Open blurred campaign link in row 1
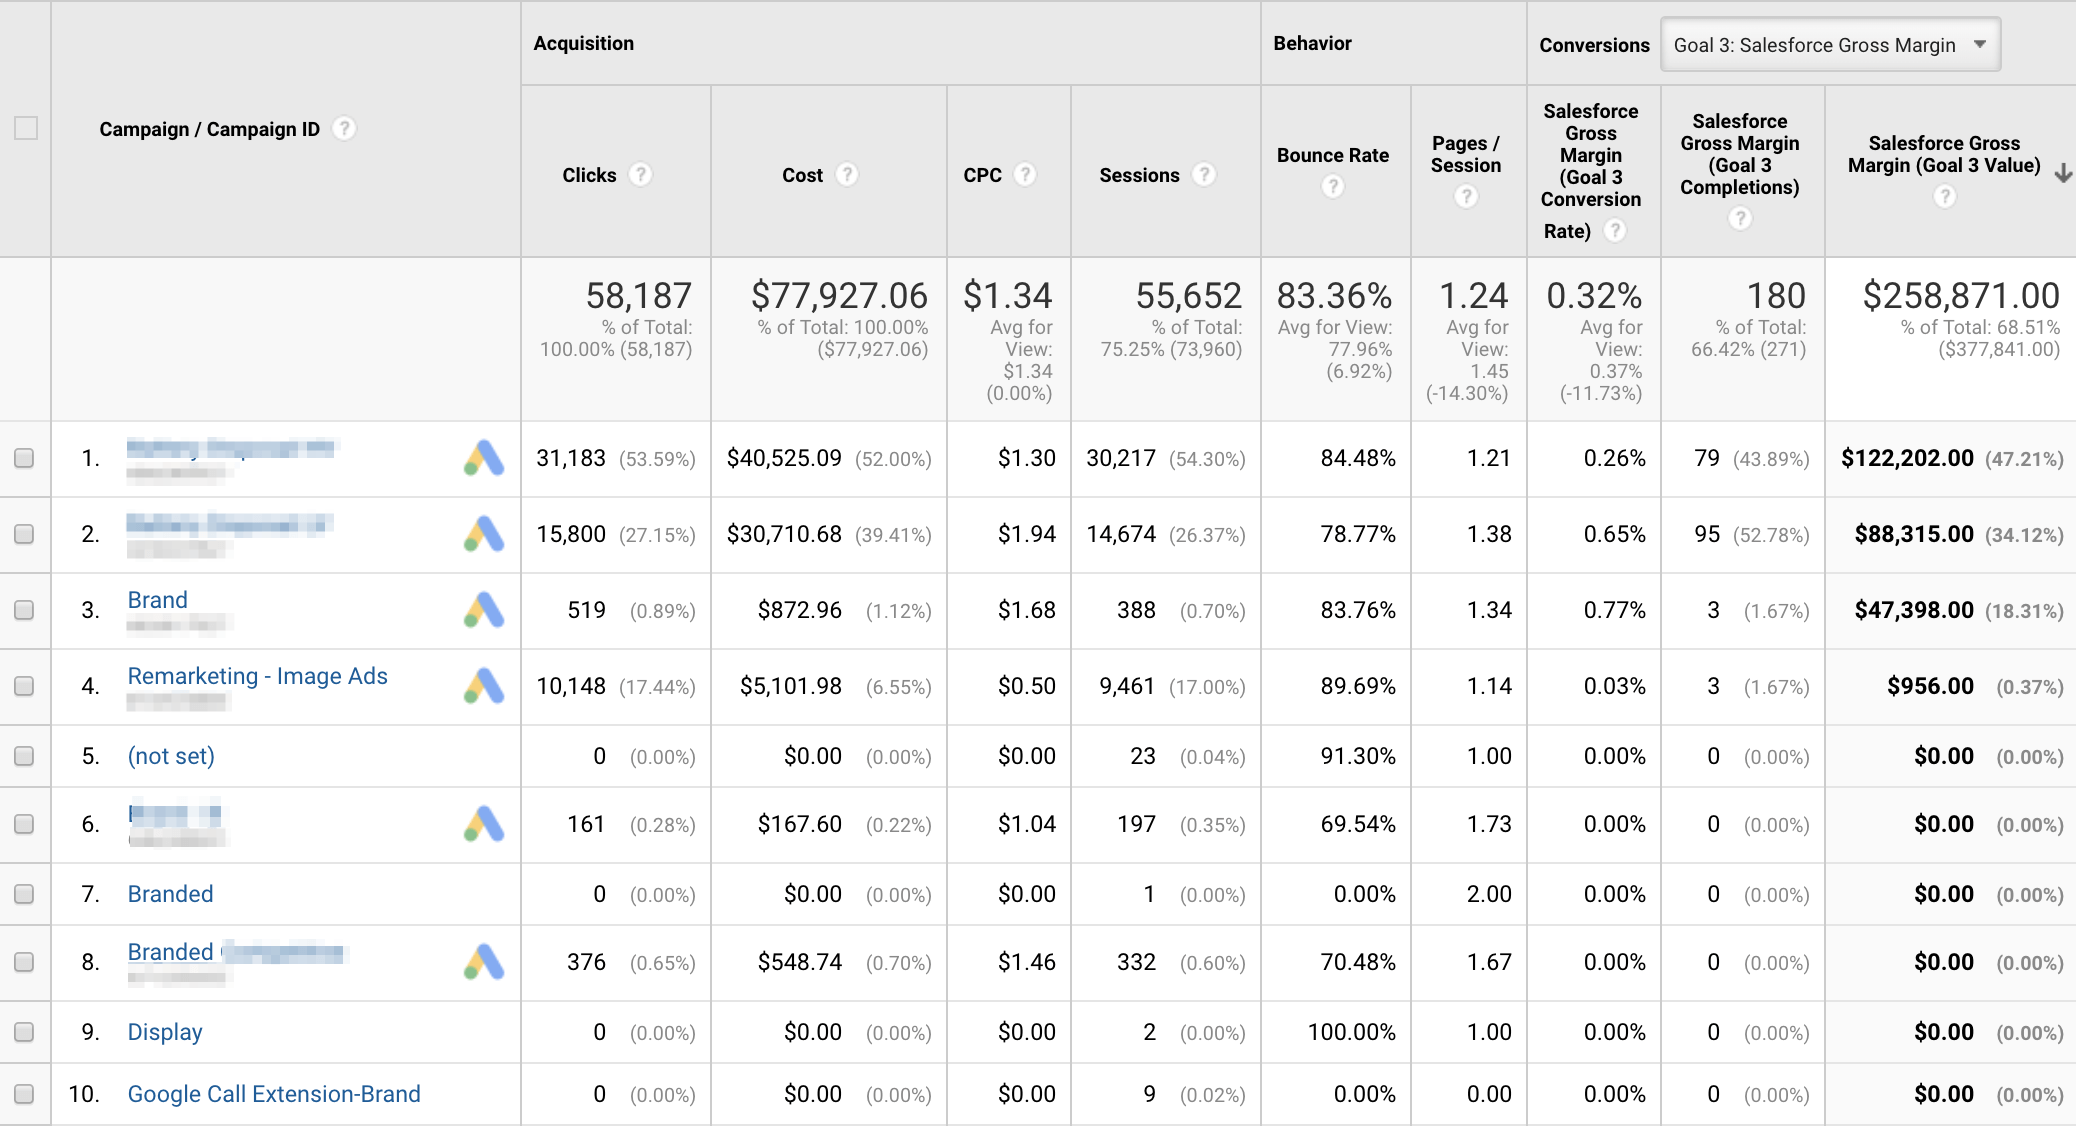This screenshot has height=1126, width=2076. [231, 448]
